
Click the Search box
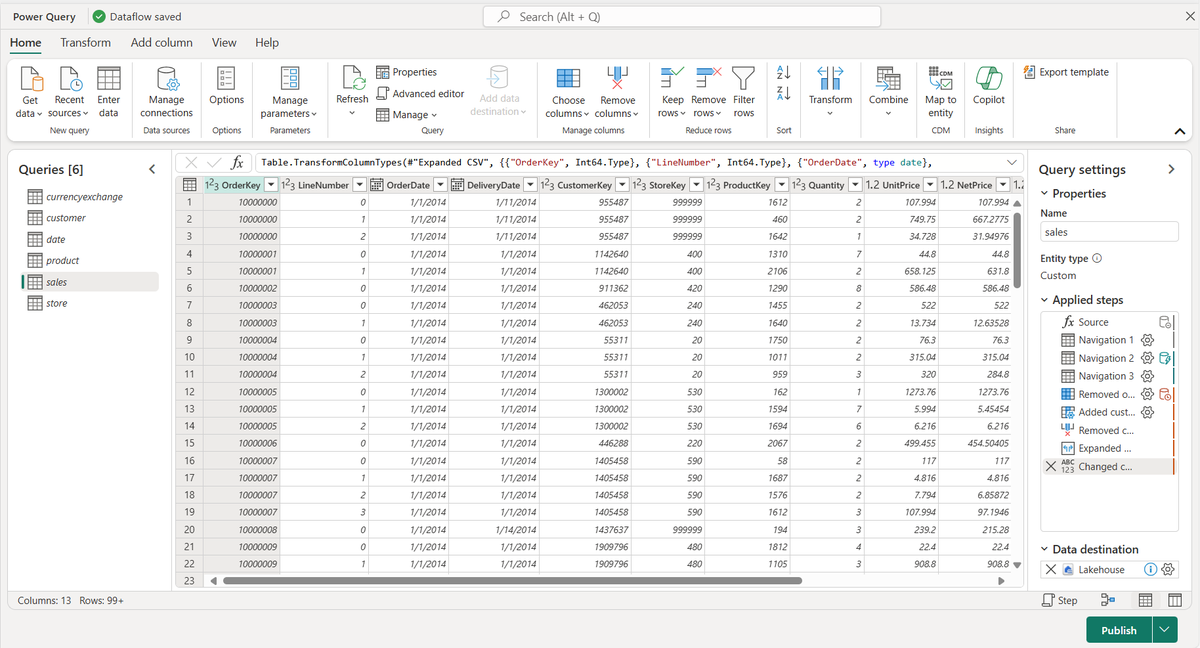pos(682,17)
